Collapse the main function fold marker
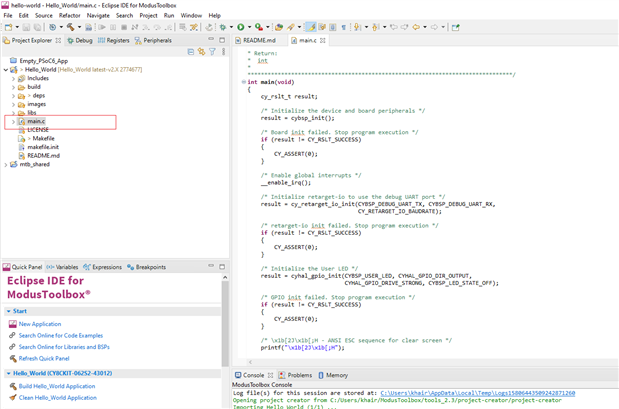Image resolution: width=619 pixels, height=409 pixels. click(x=244, y=82)
